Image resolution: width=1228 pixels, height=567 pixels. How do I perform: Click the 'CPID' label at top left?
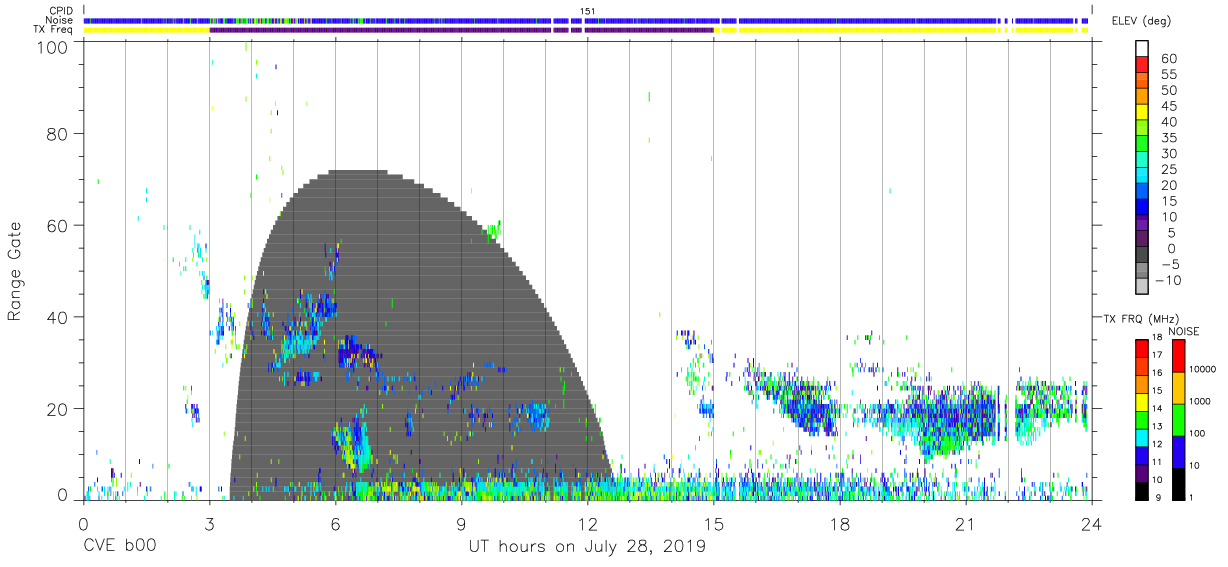point(60,11)
